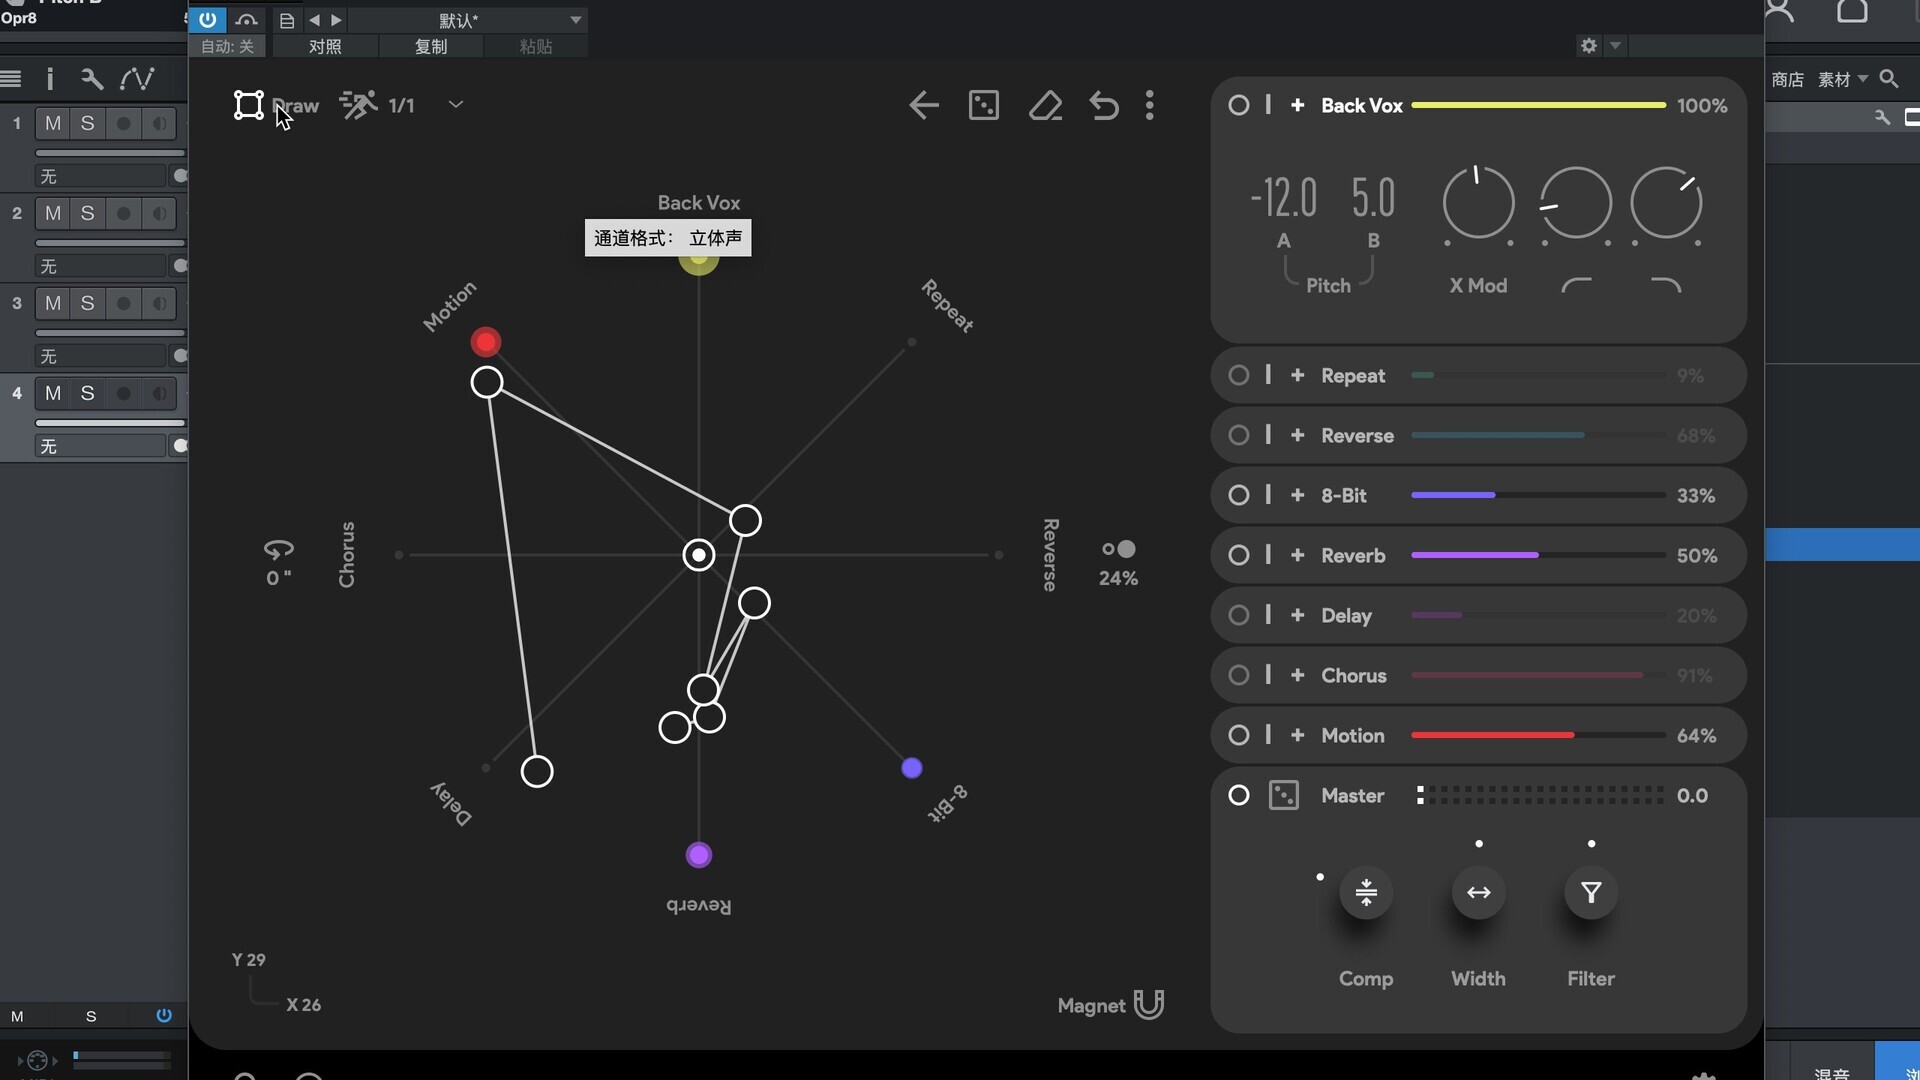Click the Master gain dotted slider
This screenshot has height=1080, width=1920.
coord(1540,795)
